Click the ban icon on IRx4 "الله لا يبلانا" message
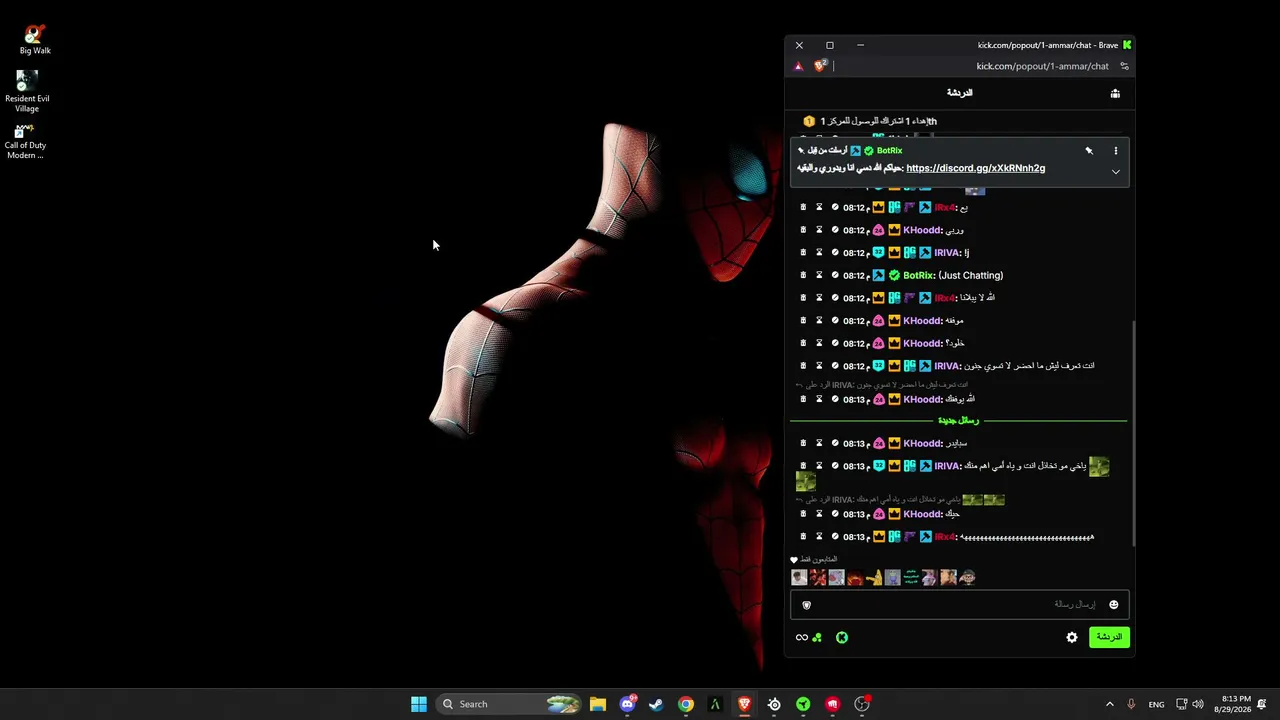Screen dimensions: 1280x720 835,298
